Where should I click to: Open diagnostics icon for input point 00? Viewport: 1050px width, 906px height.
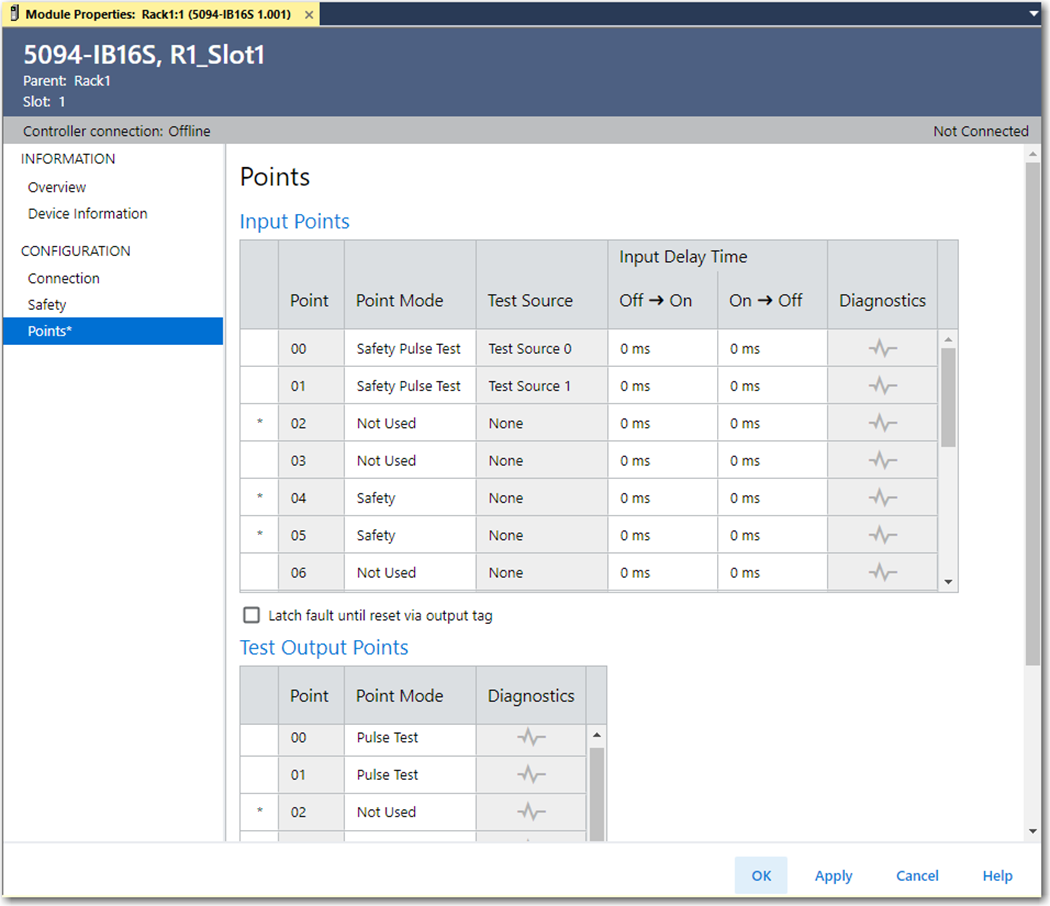coord(882,349)
